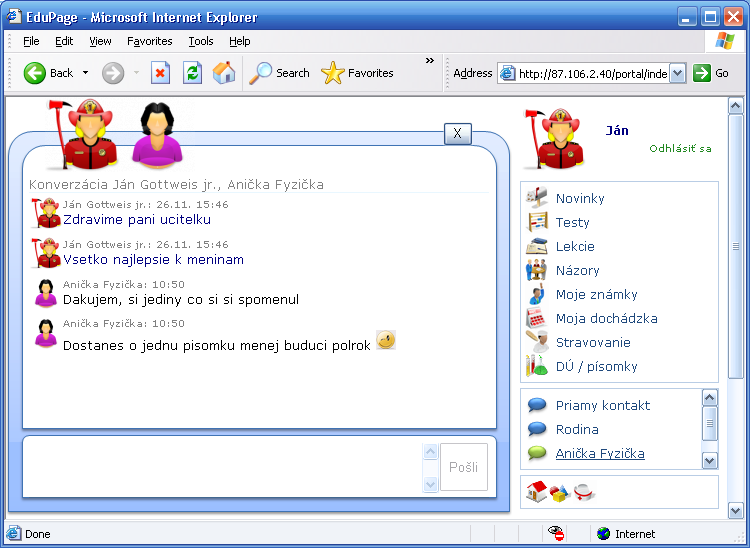Click the browser Stop icon
The image size is (750, 548).
160,73
